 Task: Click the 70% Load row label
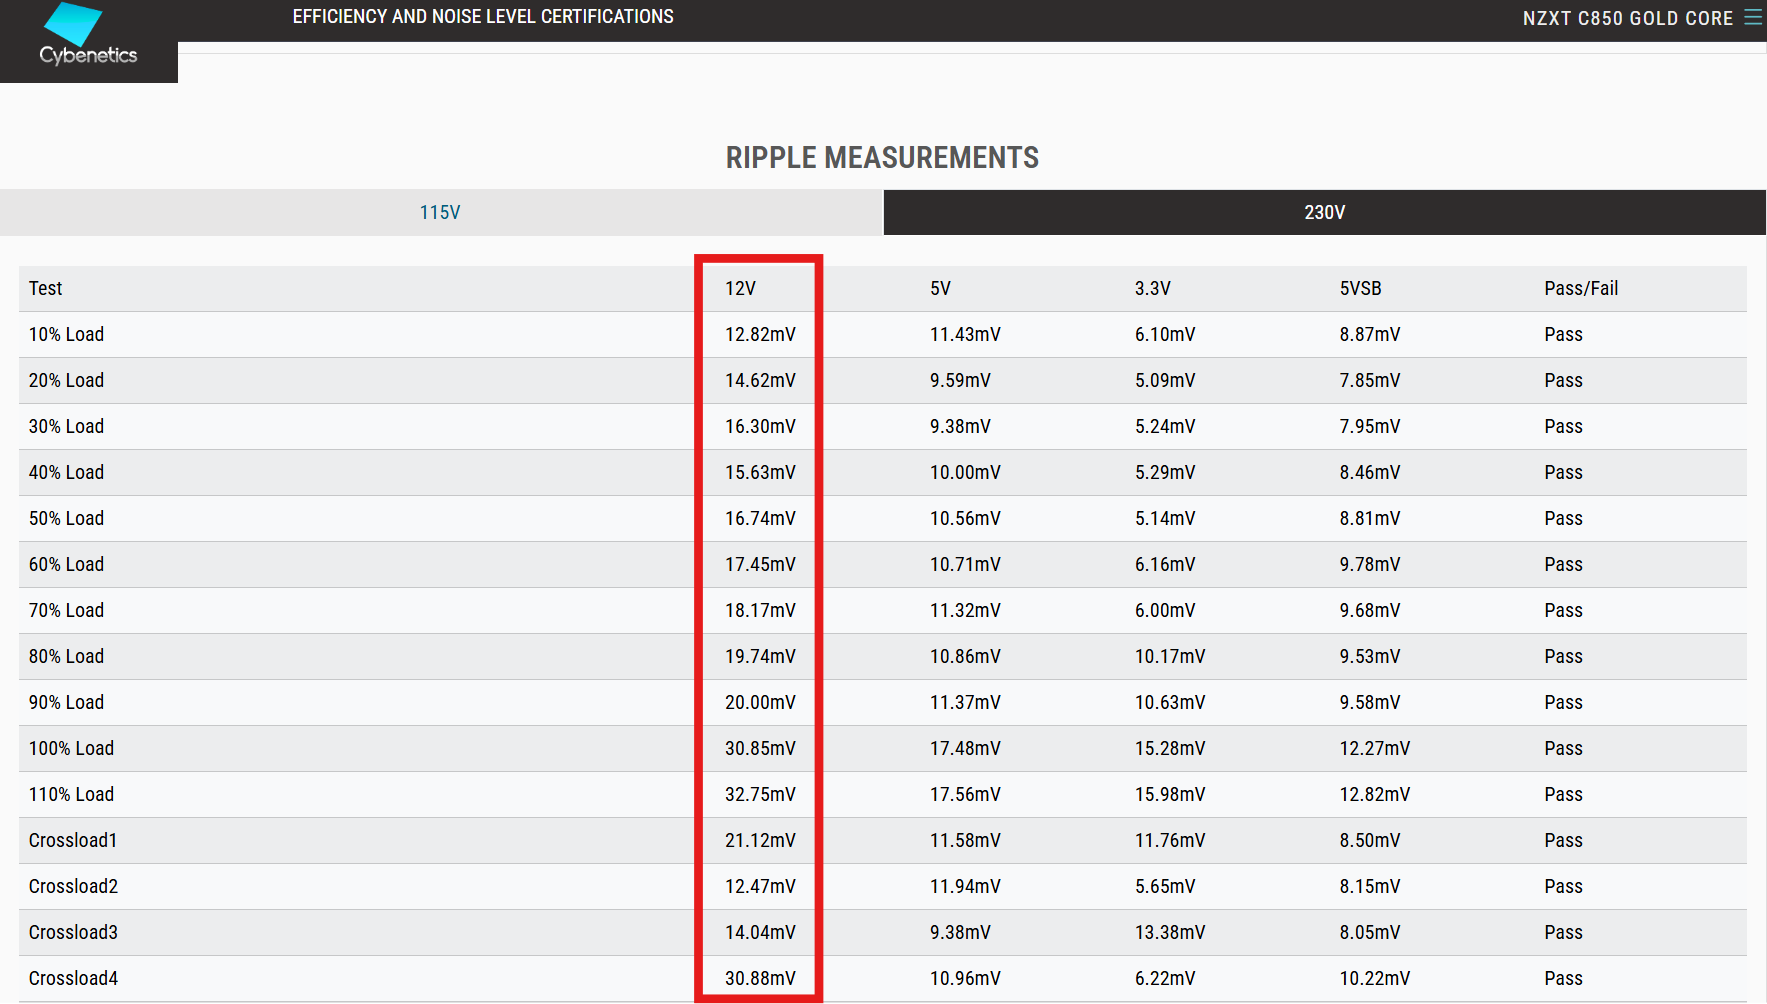pyautogui.click(x=66, y=610)
